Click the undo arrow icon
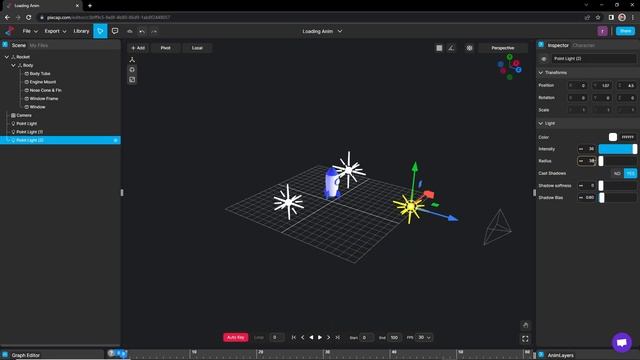Viewport: 640px width, 360px height. click(x=142, y=31)
